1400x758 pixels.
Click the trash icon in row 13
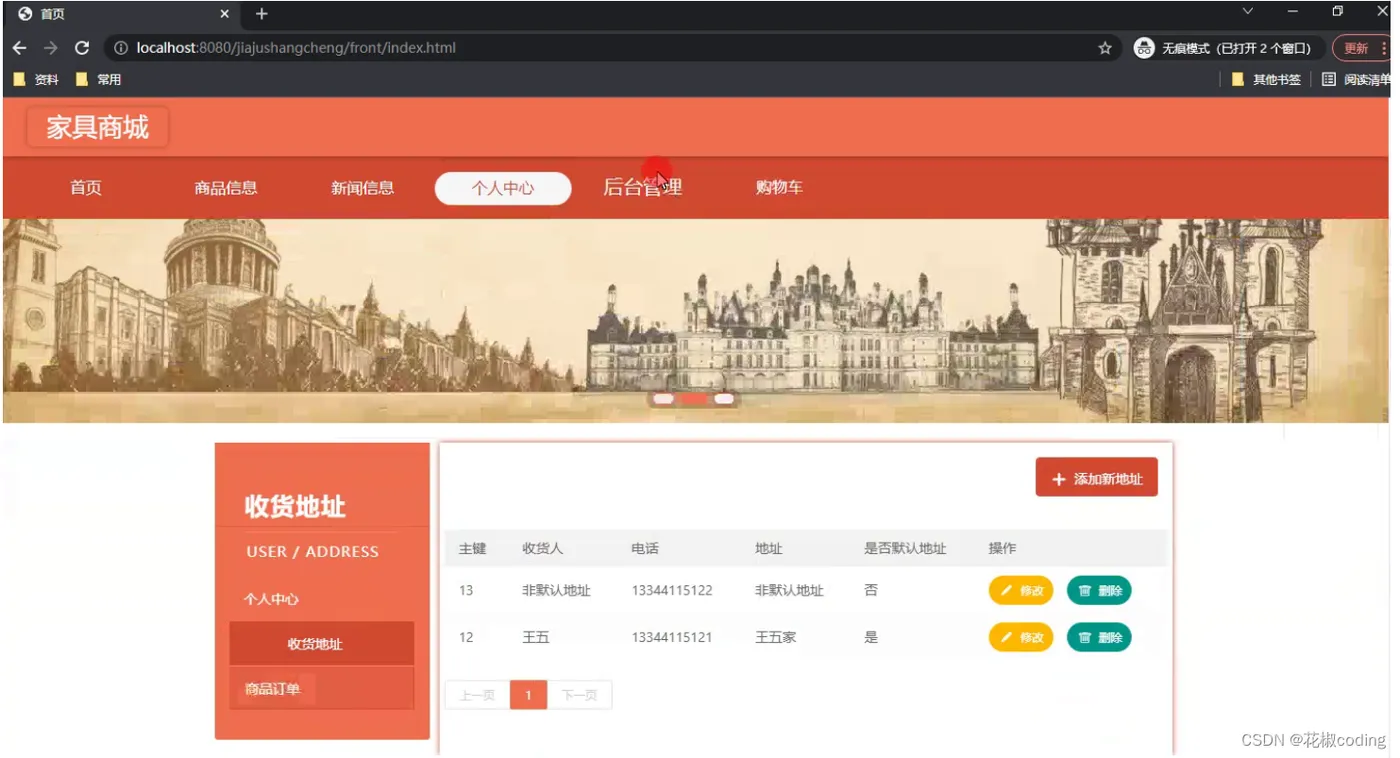1085,591
